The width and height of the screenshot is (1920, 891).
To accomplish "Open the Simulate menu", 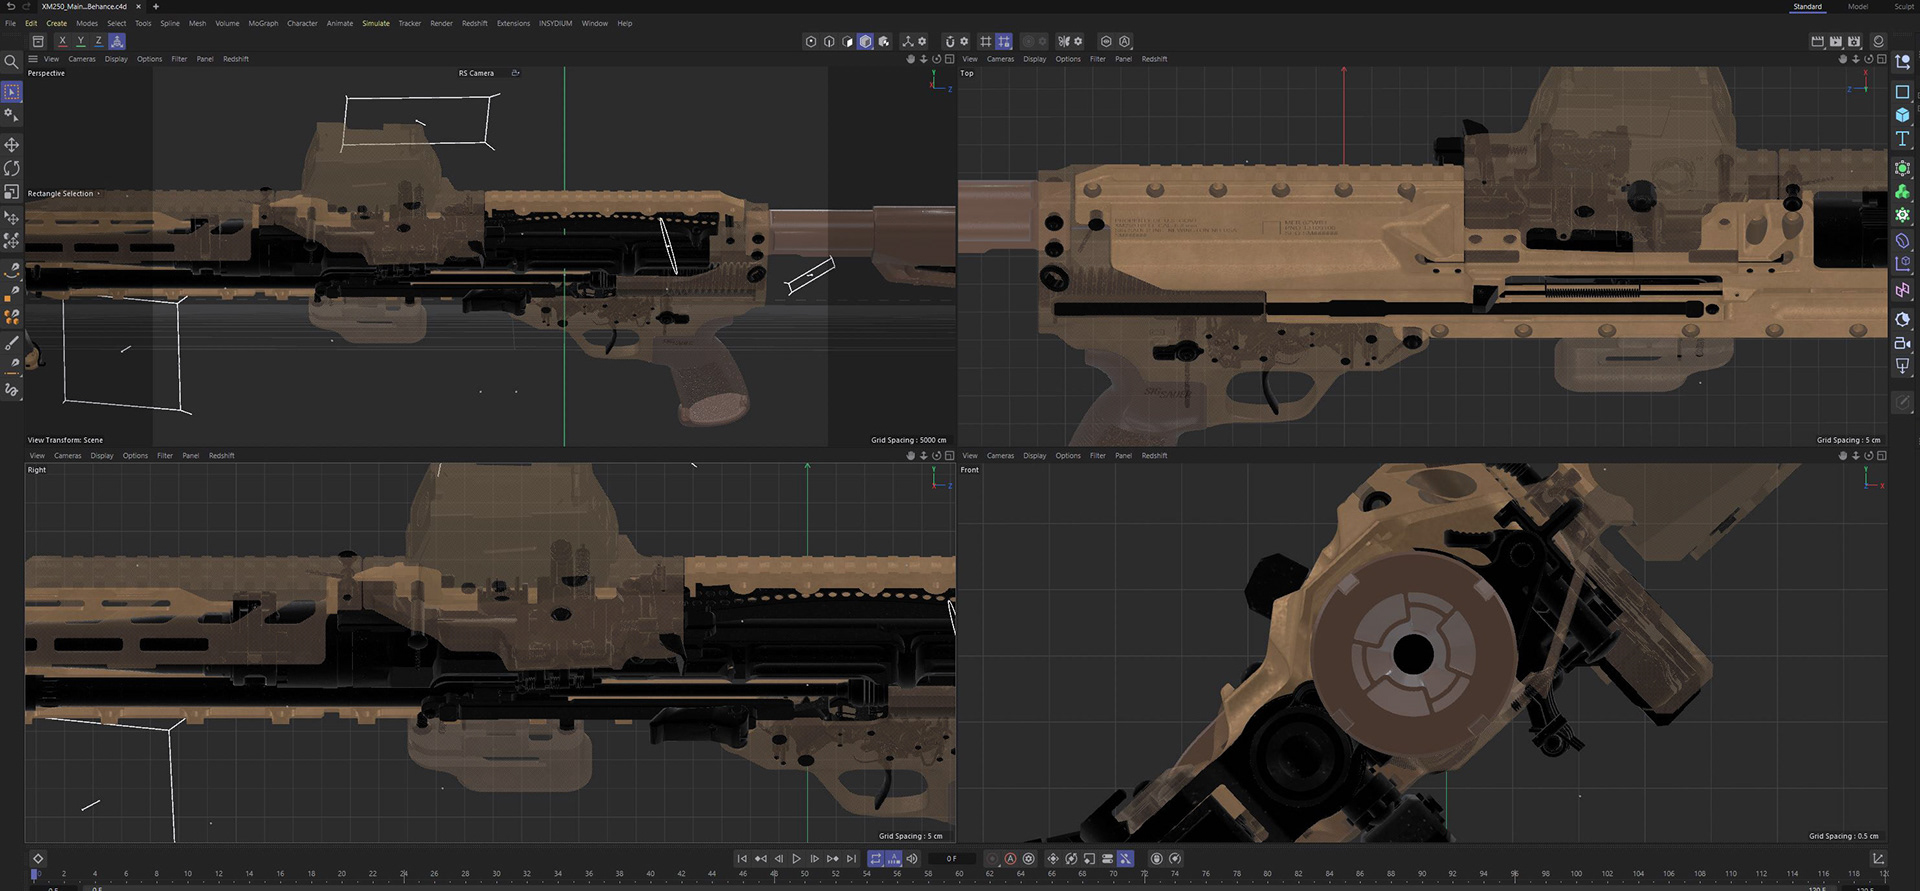I will click(376, 23).
